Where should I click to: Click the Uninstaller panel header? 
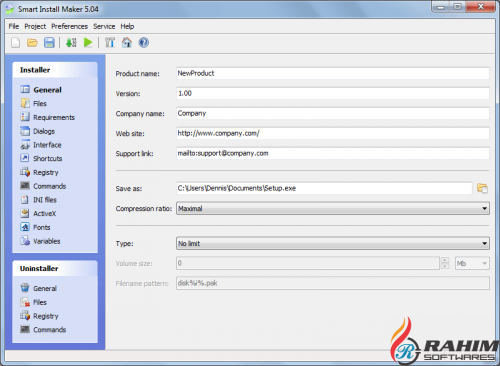(55, 269)
